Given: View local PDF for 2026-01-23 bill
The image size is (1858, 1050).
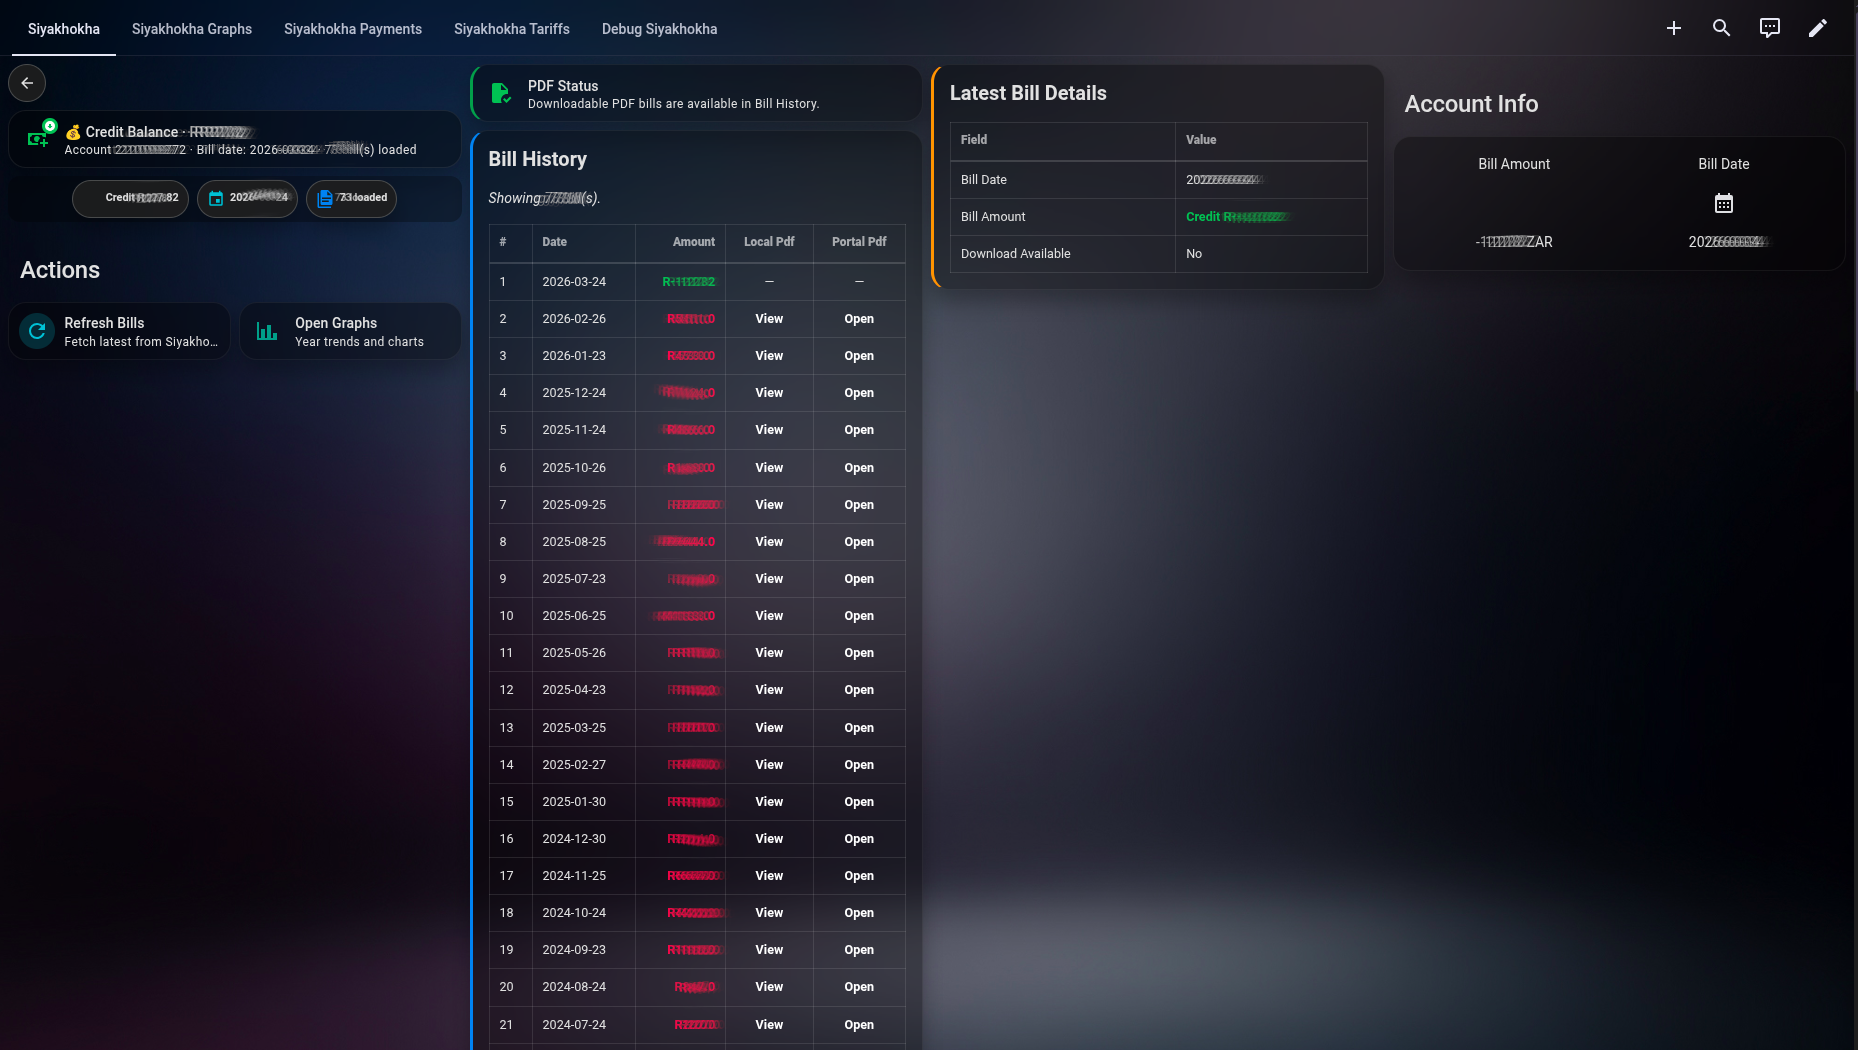Looking at the screenshot, I should (769, 356).
